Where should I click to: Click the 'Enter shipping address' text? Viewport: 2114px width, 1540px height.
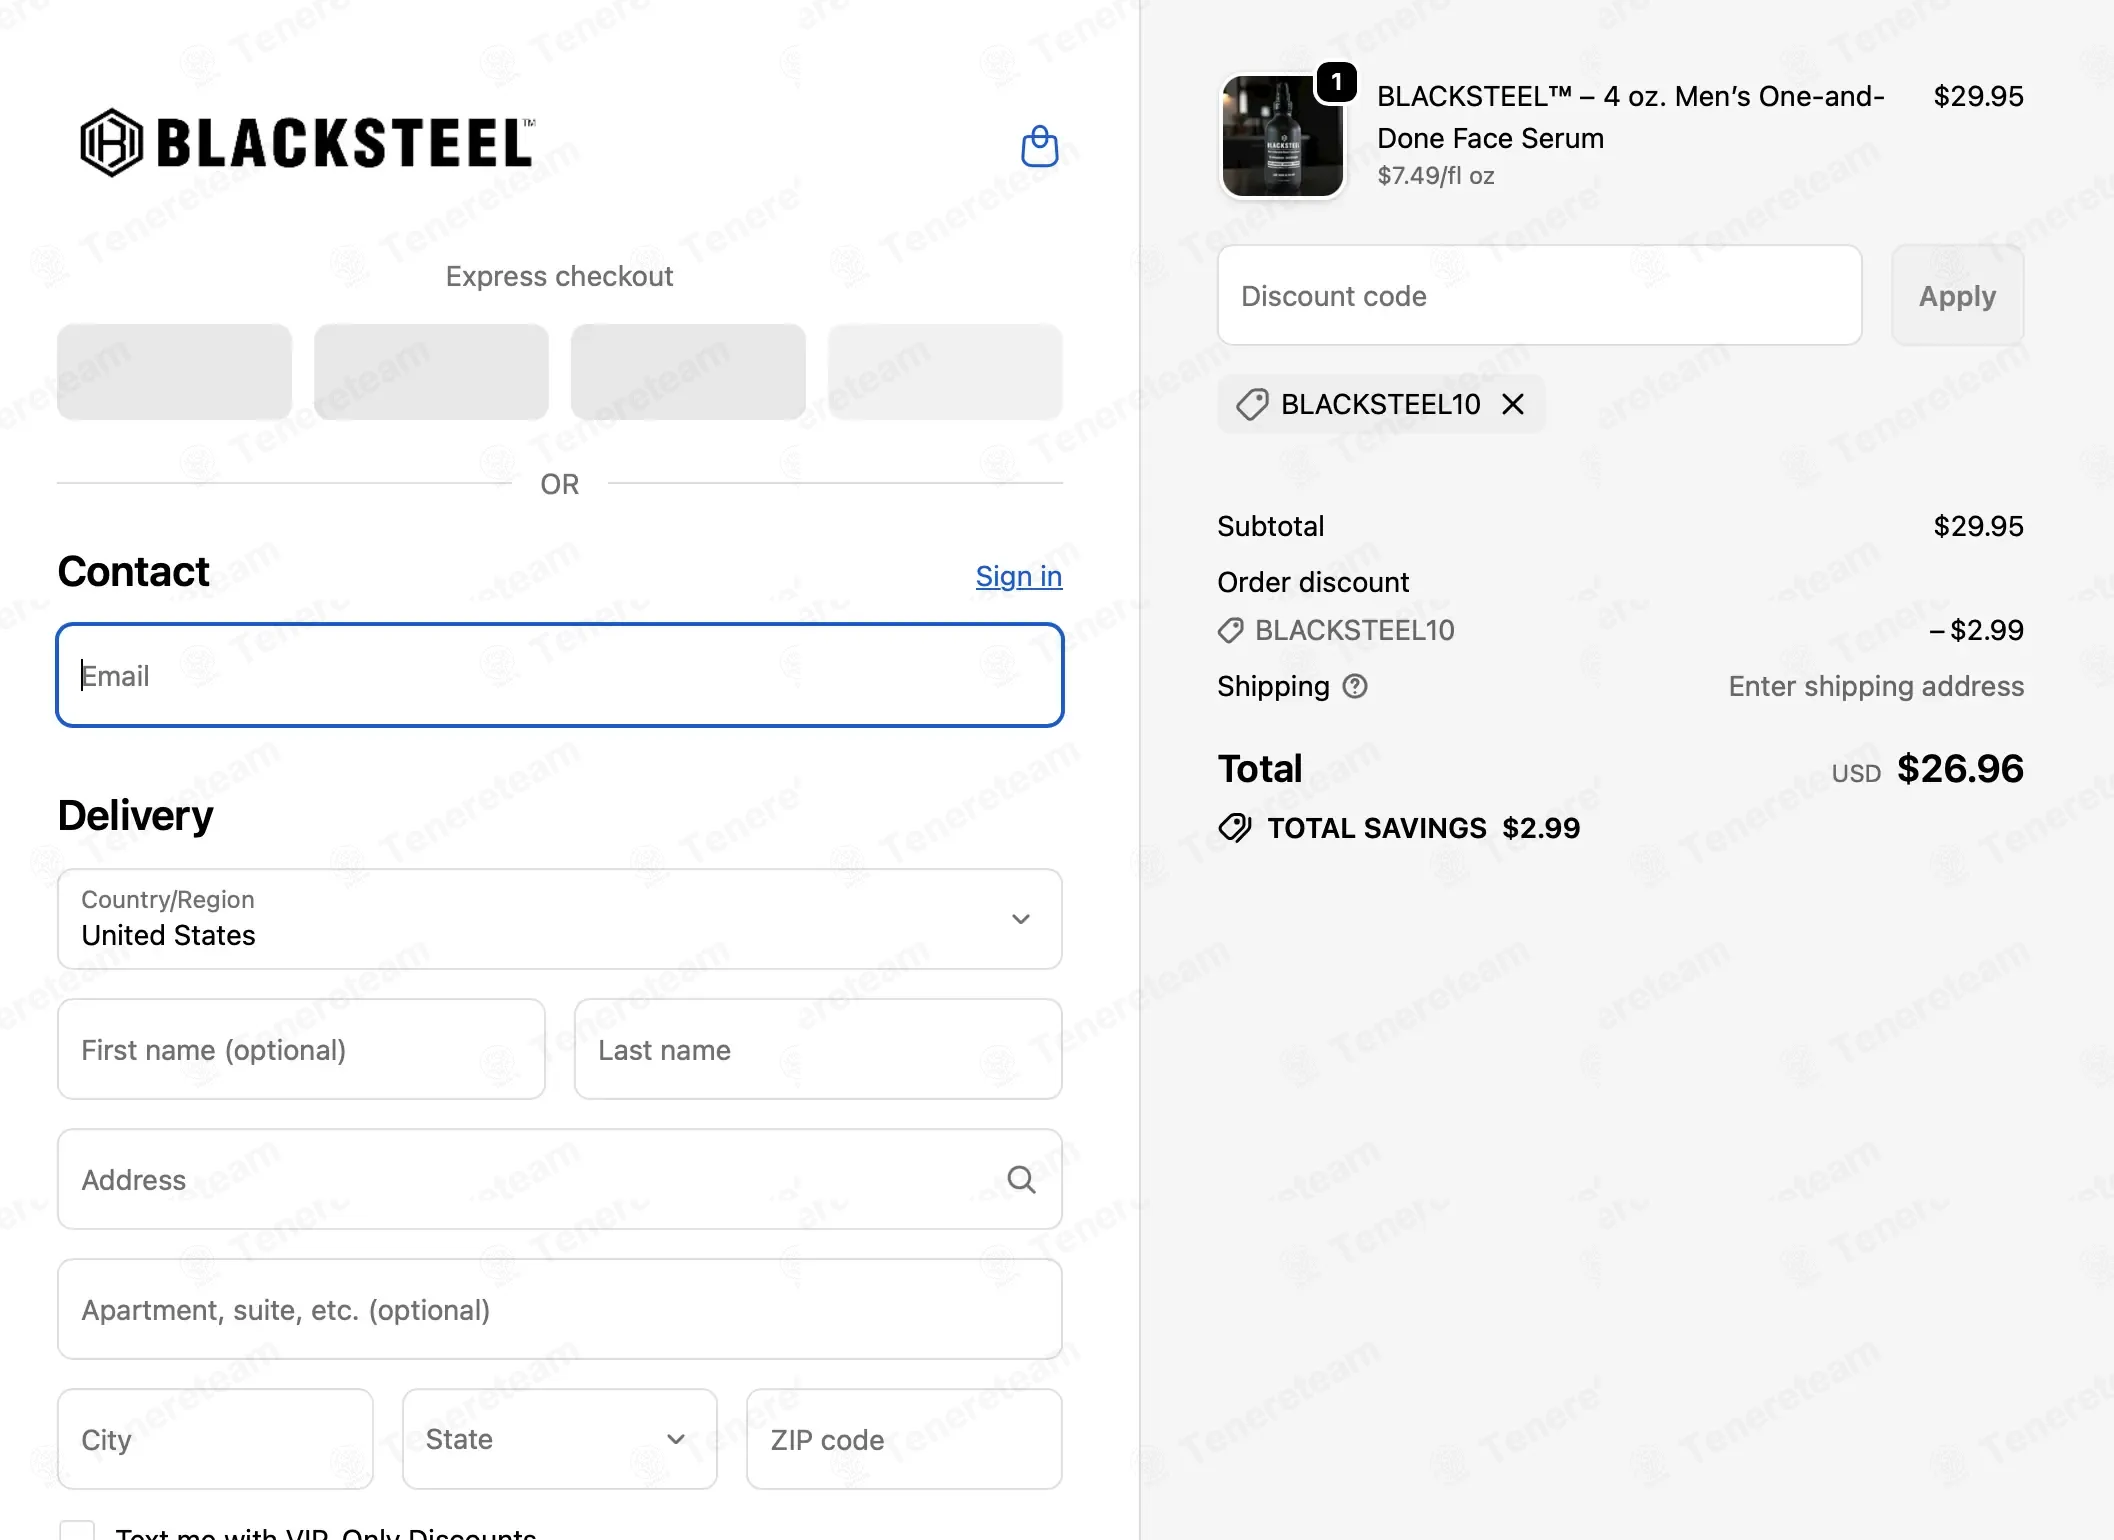pyautogui.click(x=1876, y=686)
